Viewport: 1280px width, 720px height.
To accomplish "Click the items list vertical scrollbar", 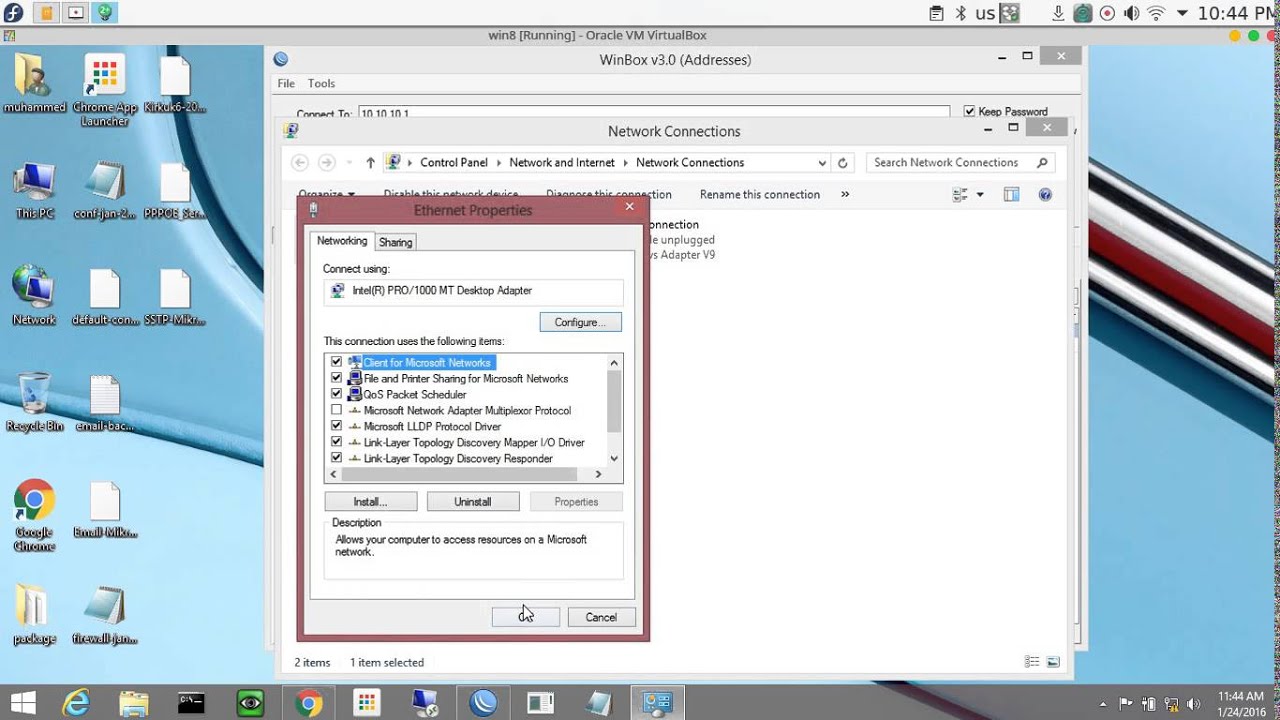I will [615, 401].
